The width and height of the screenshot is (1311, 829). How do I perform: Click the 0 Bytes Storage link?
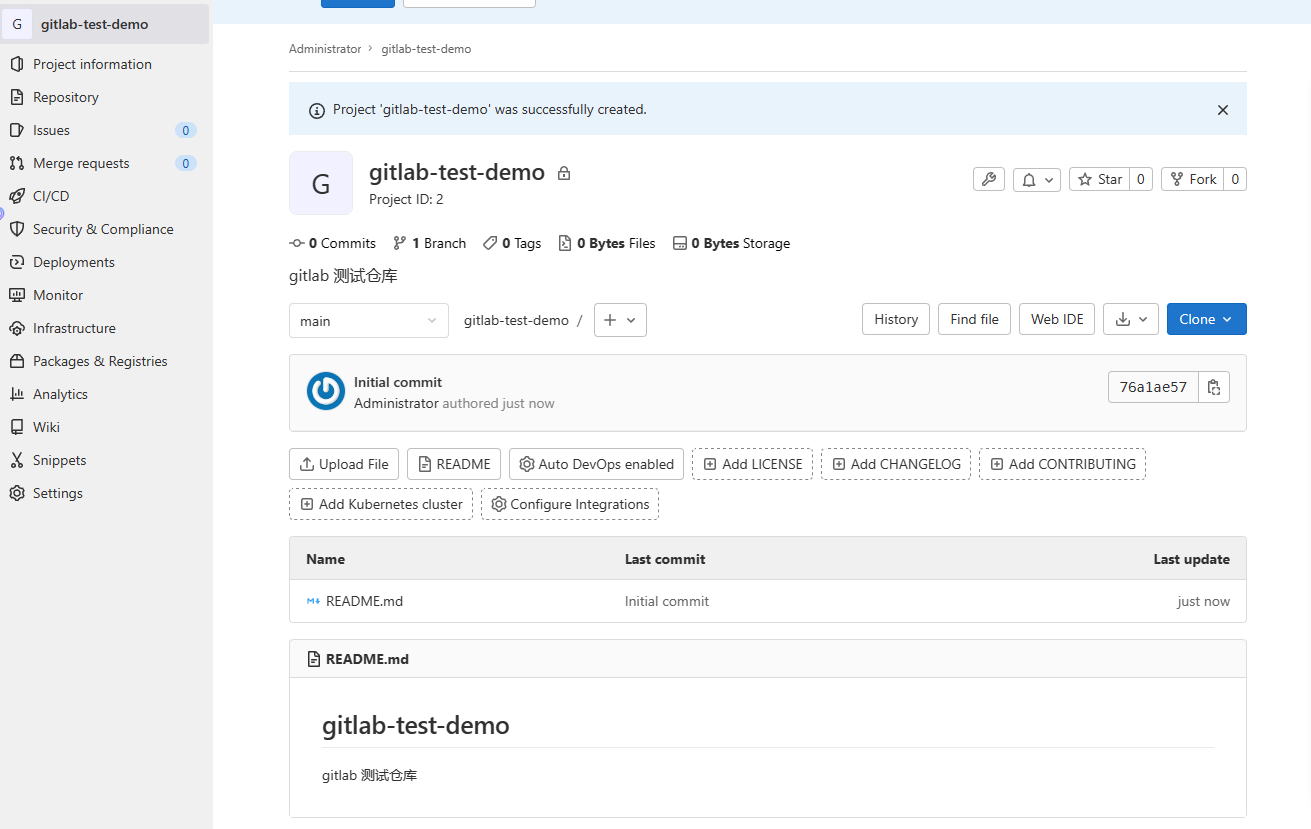click(x=732, y=243)
